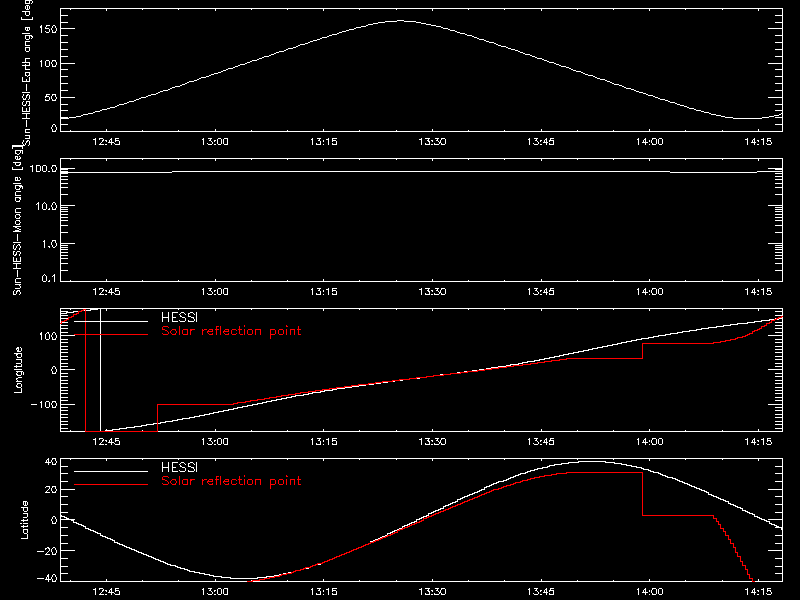Click the 150 tick in the Earth angle plot

coord(47,30)
